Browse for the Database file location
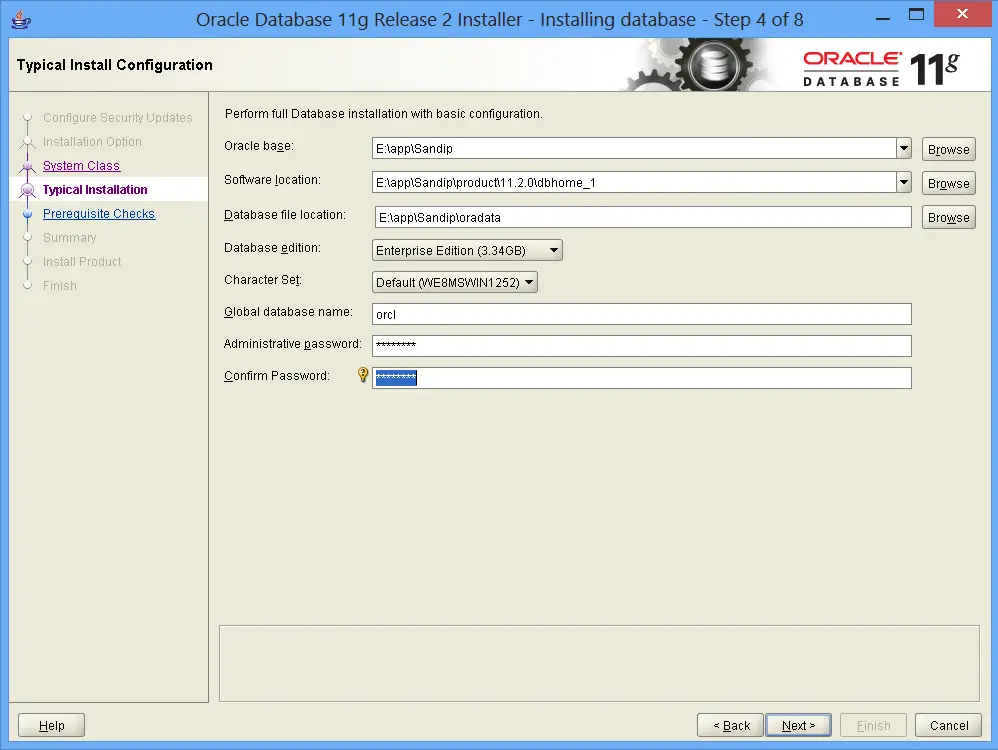The width and height of the screenshot is (998, 750). tap(948, 217)
